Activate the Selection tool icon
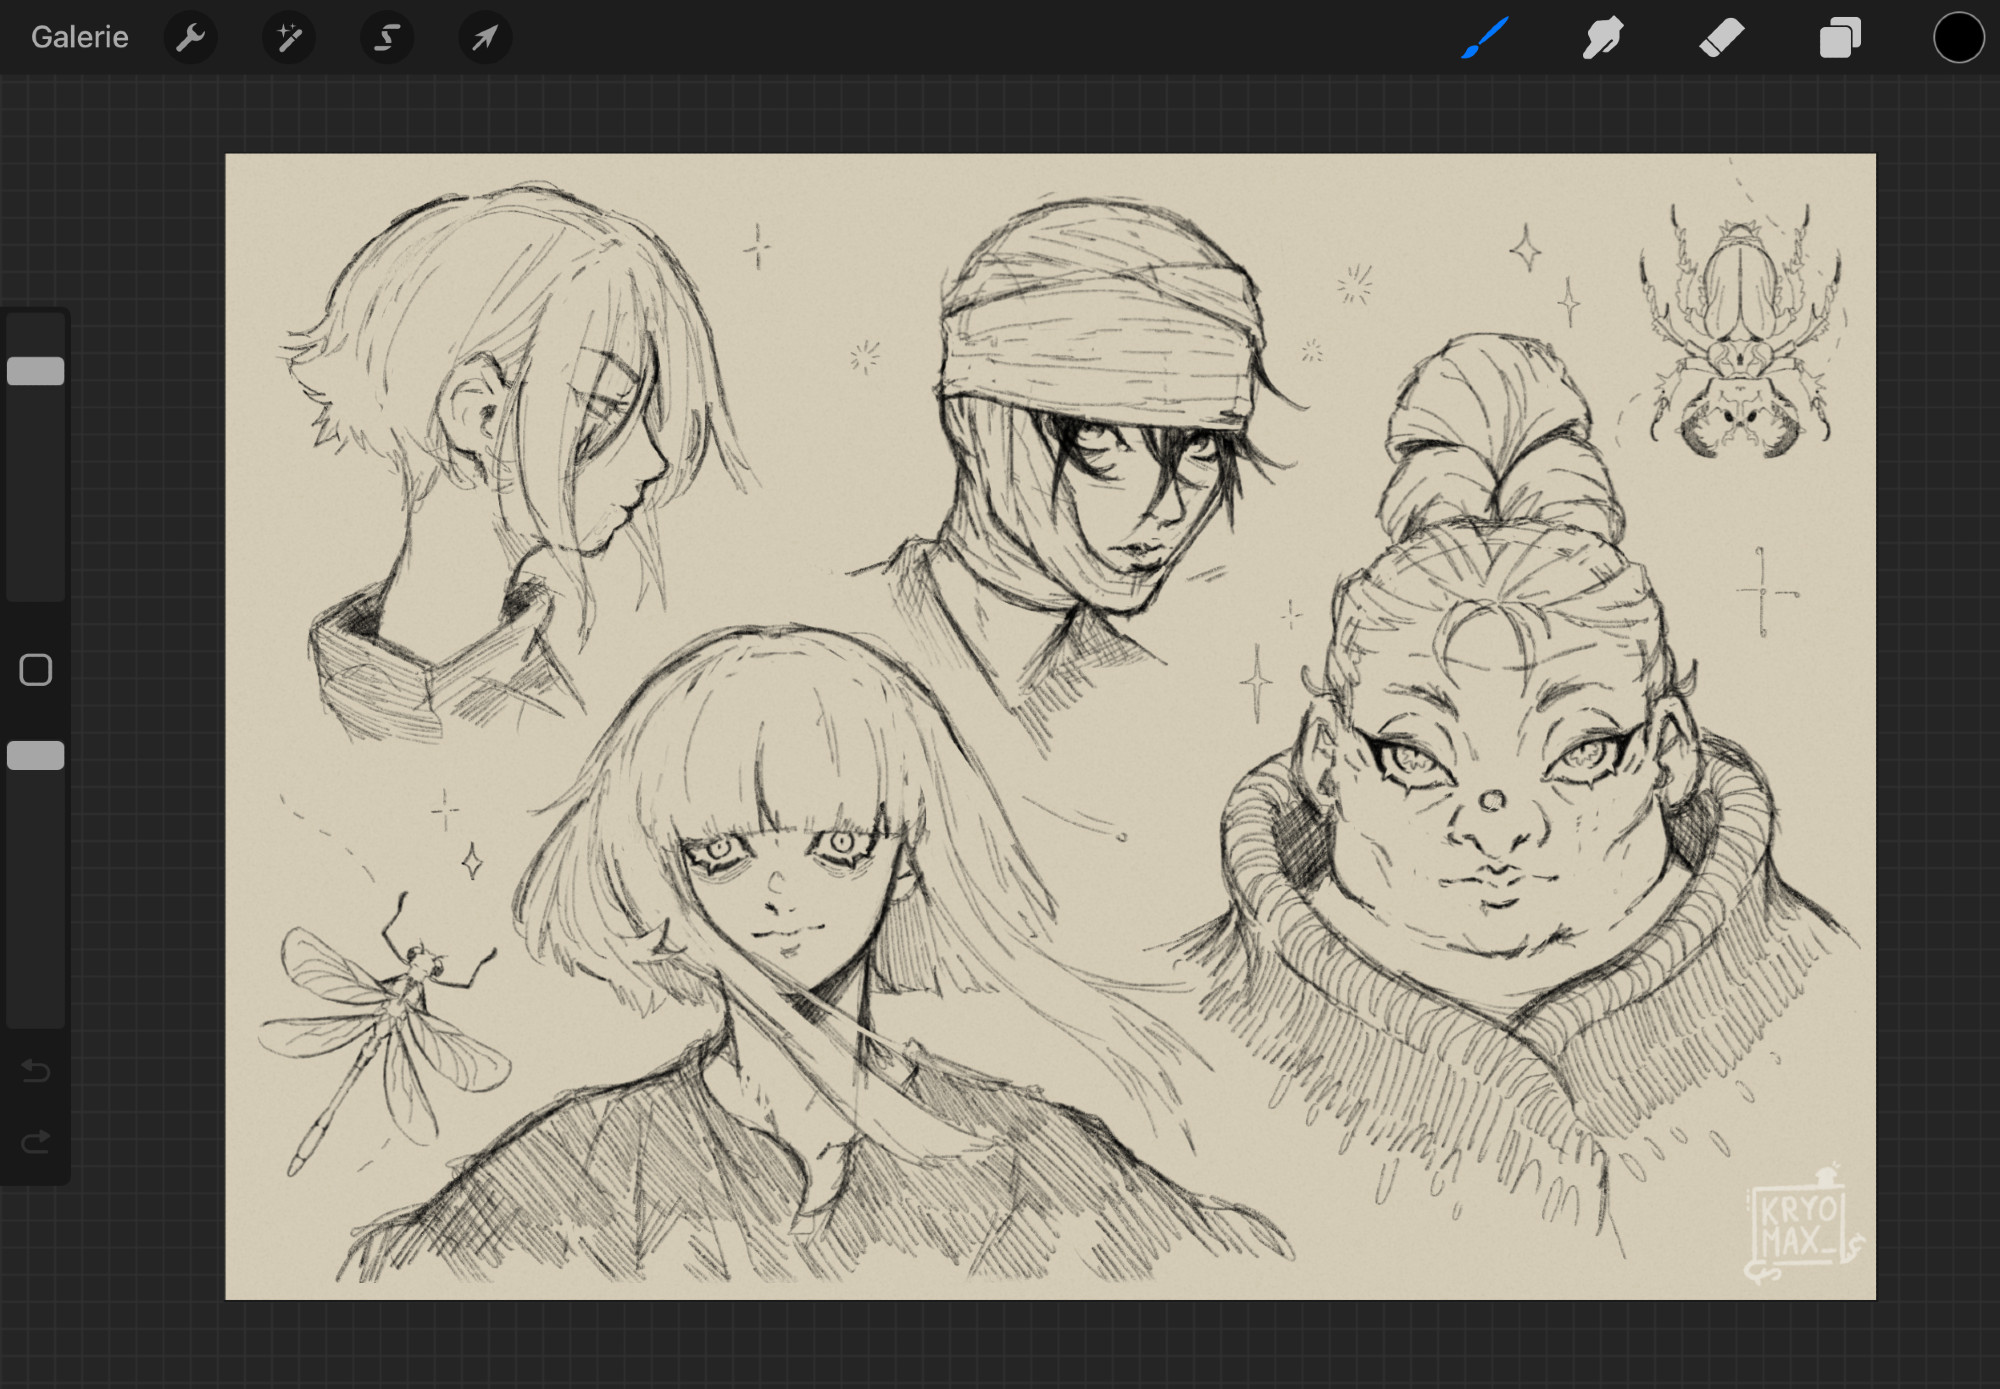2000x1389 pixels. point(387,38)
